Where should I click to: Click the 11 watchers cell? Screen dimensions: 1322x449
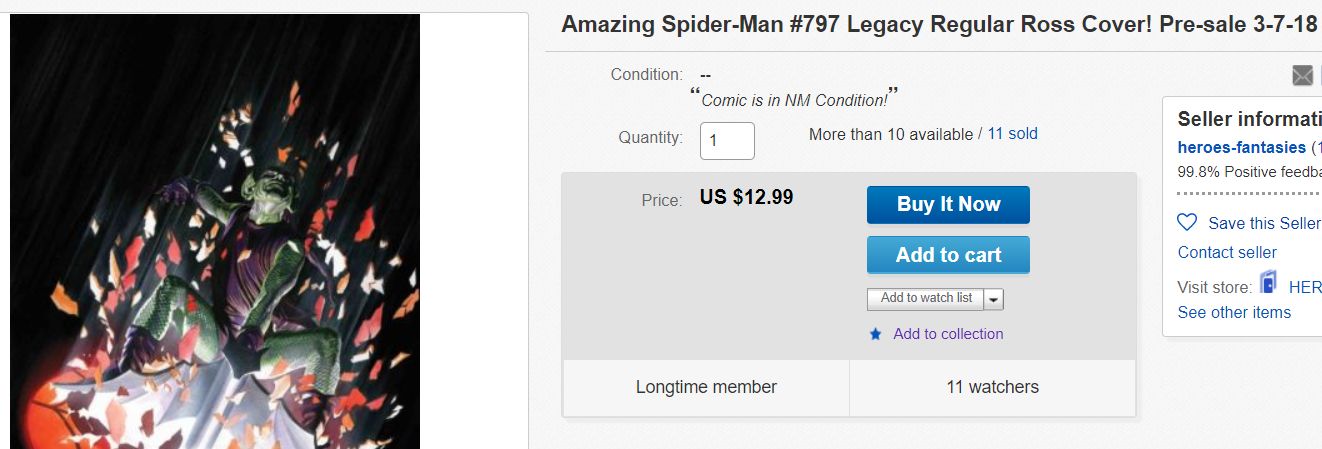pos(992,387)
